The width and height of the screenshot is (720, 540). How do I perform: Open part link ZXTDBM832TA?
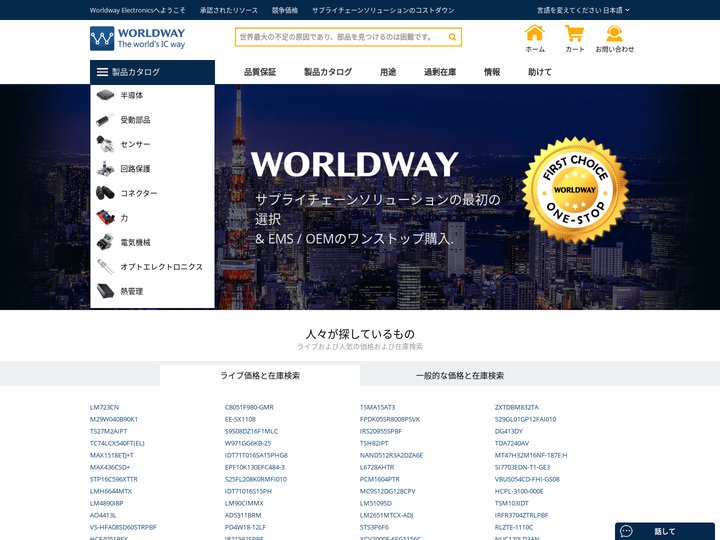point(517,407)
